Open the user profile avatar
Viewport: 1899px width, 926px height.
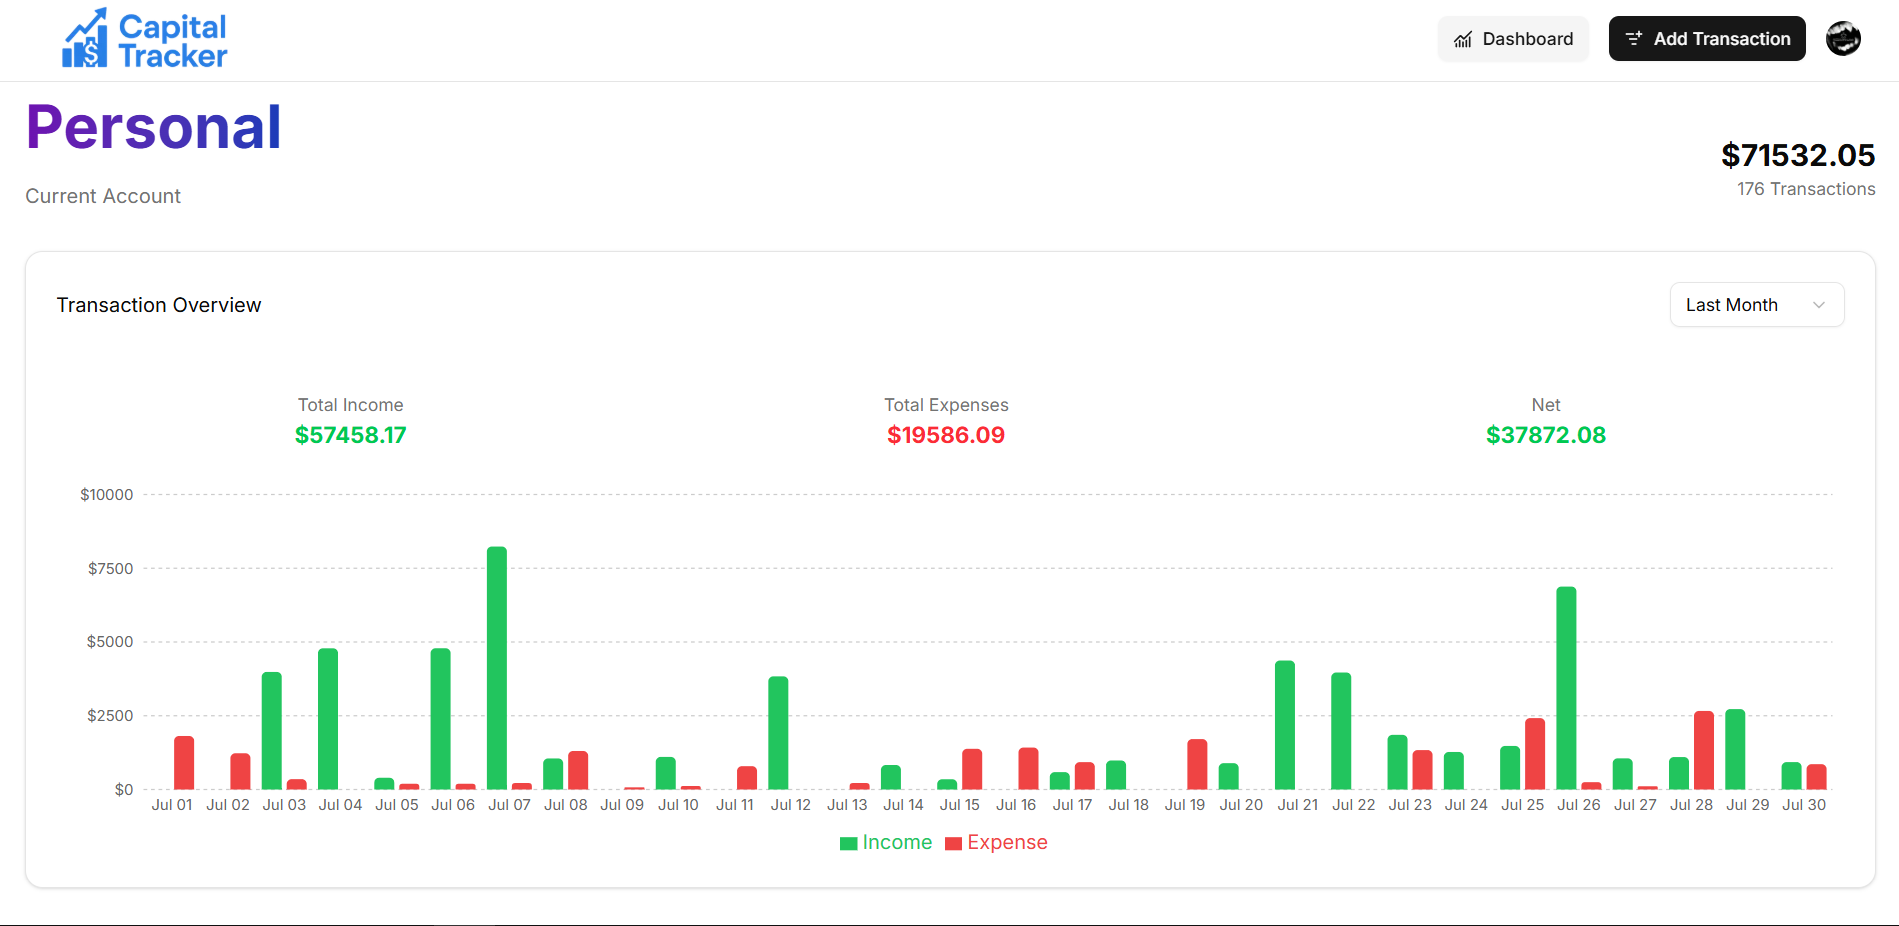click(x=1843, y=39)
